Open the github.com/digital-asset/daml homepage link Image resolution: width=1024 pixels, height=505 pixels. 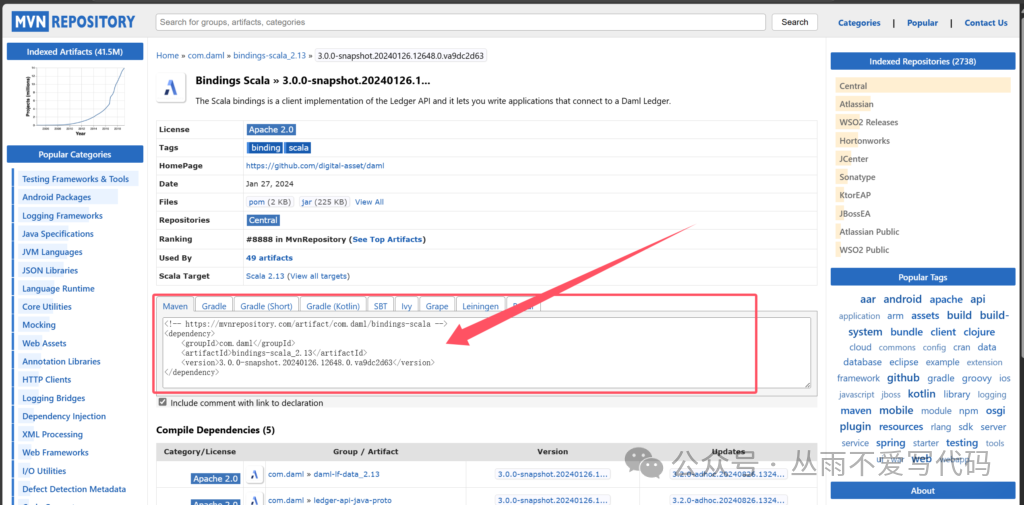(x=315, y=166)
